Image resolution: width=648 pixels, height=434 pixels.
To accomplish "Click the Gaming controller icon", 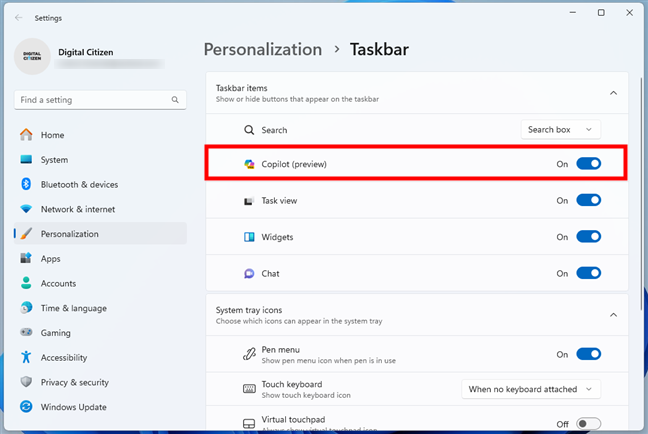I will (26, 332).
